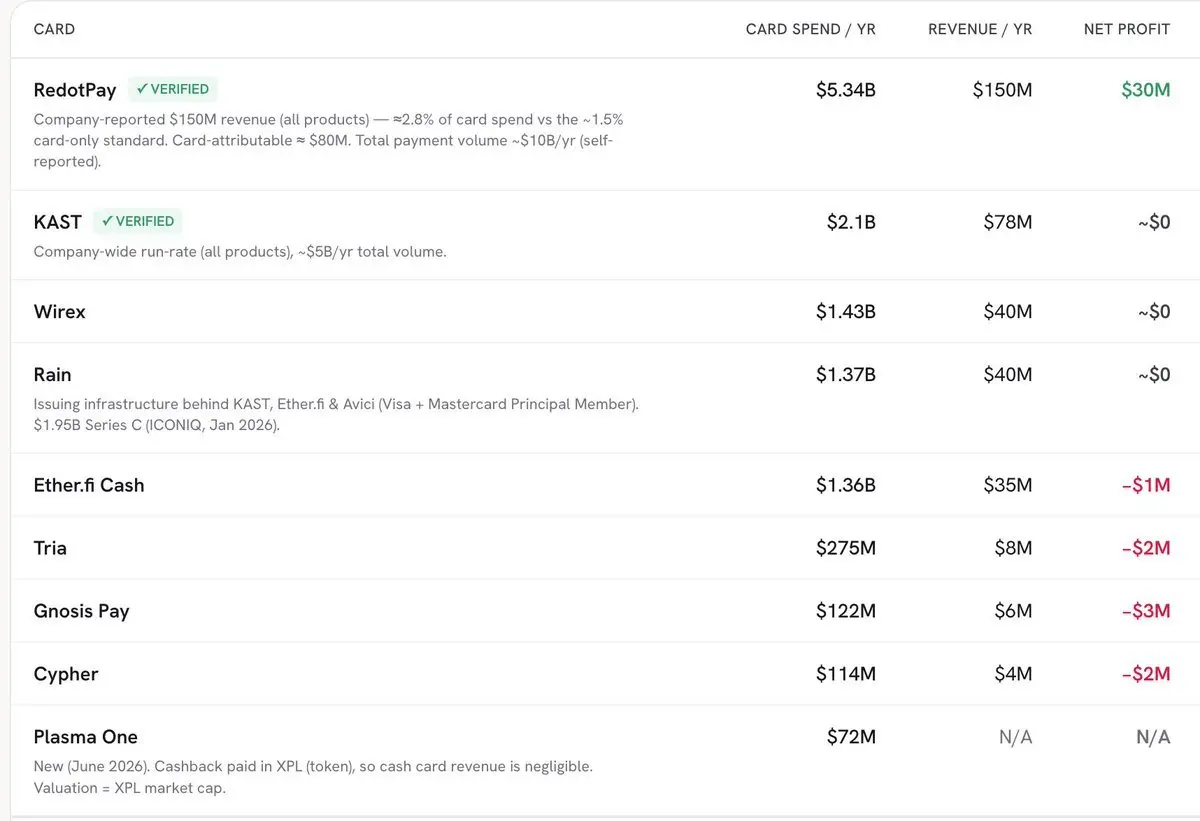Click the Tria card name
Viewport: 1200px width, 821px height.
[50, 548]
